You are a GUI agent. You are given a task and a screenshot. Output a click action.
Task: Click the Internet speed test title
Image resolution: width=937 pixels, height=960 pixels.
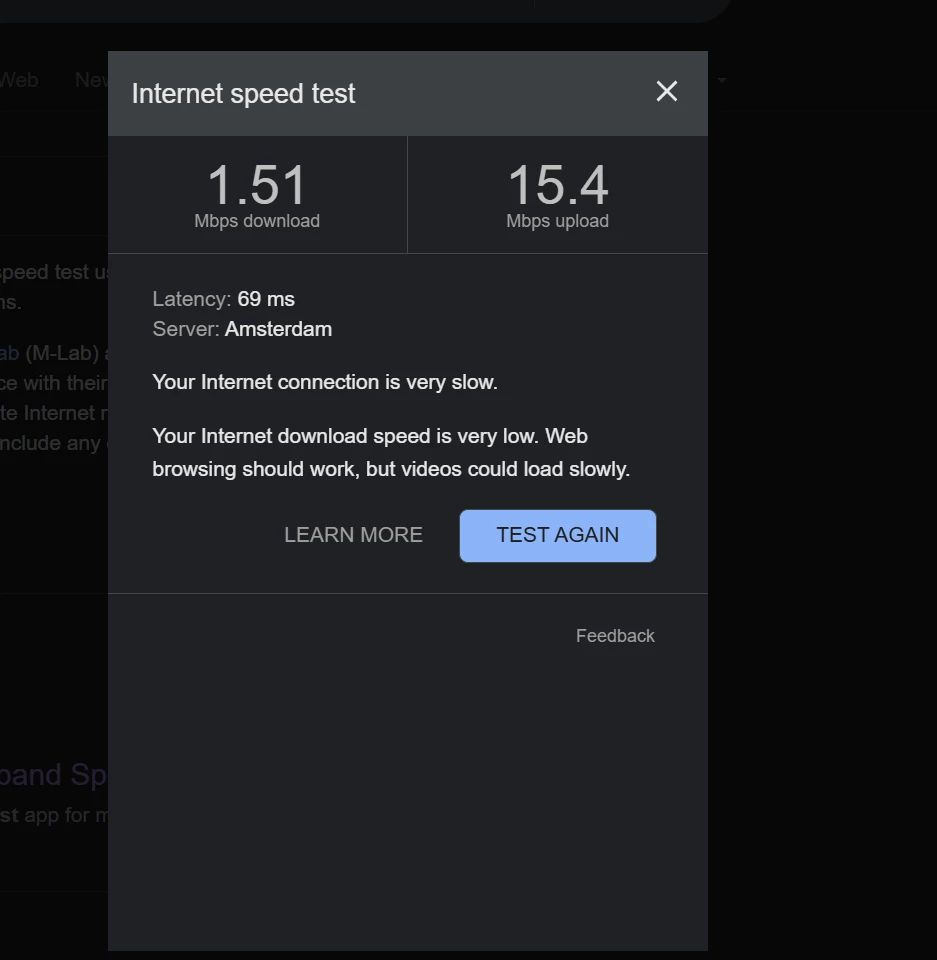243,94
